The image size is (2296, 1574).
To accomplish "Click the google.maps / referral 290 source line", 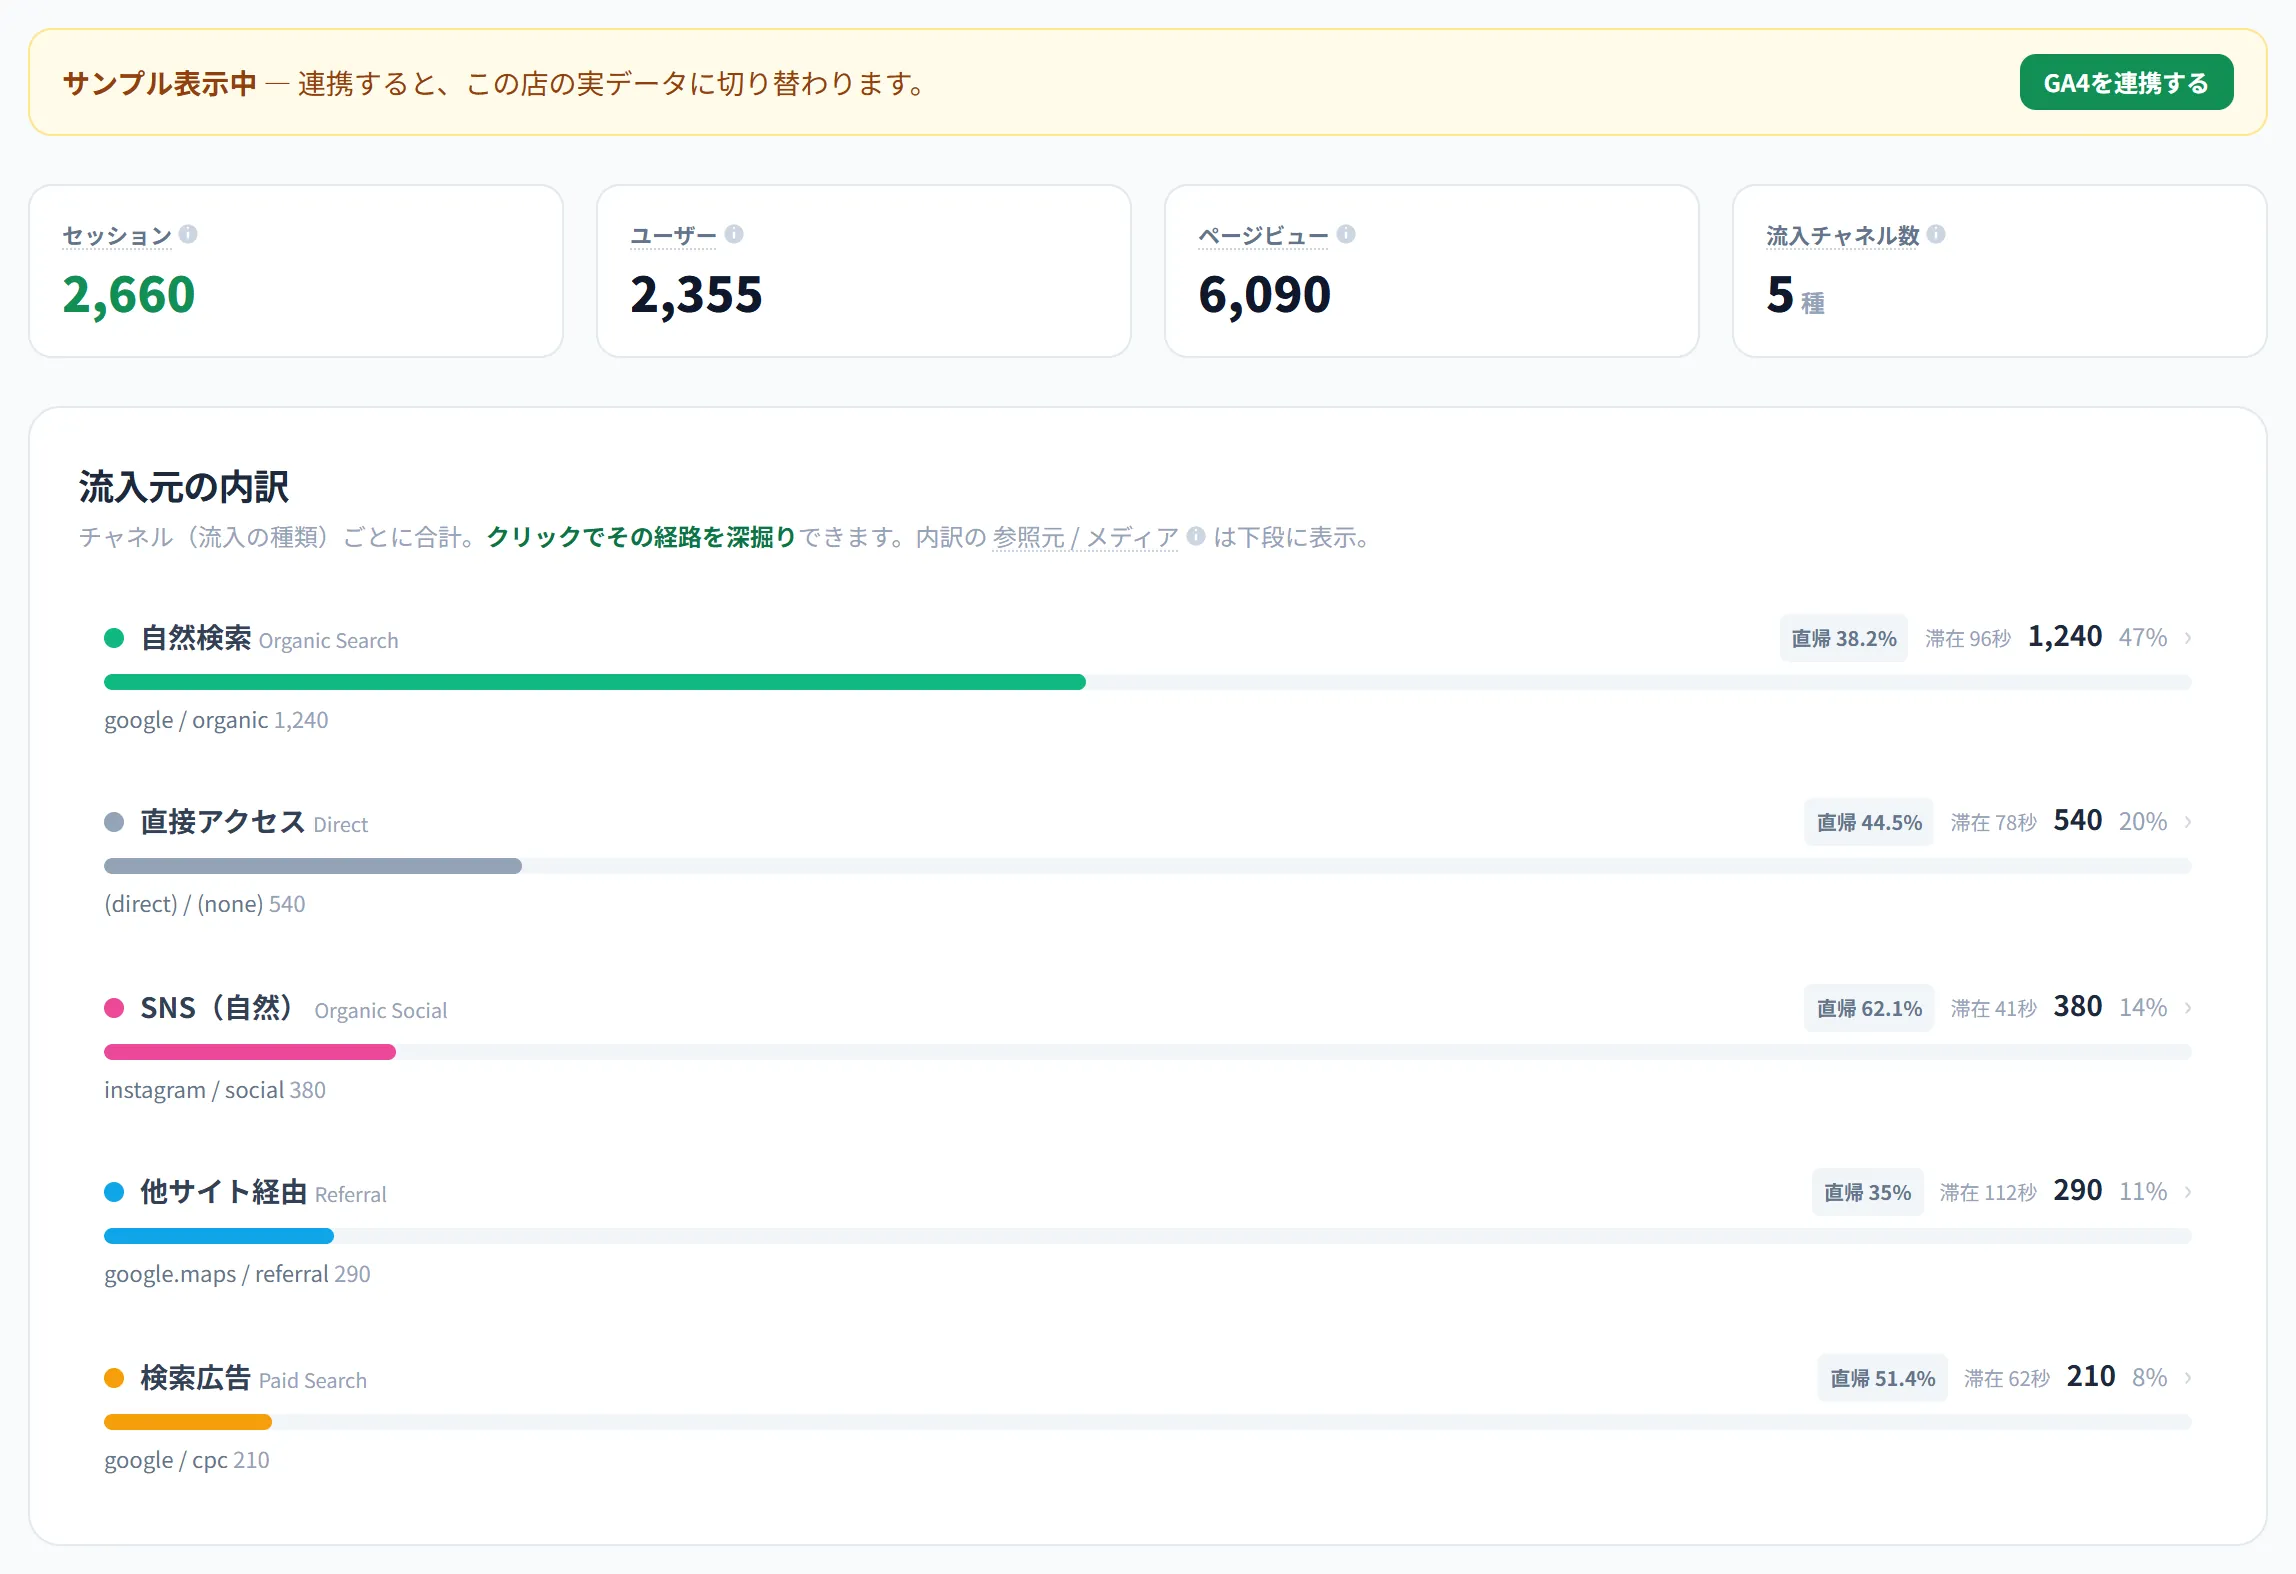I will coord(237,1274).
